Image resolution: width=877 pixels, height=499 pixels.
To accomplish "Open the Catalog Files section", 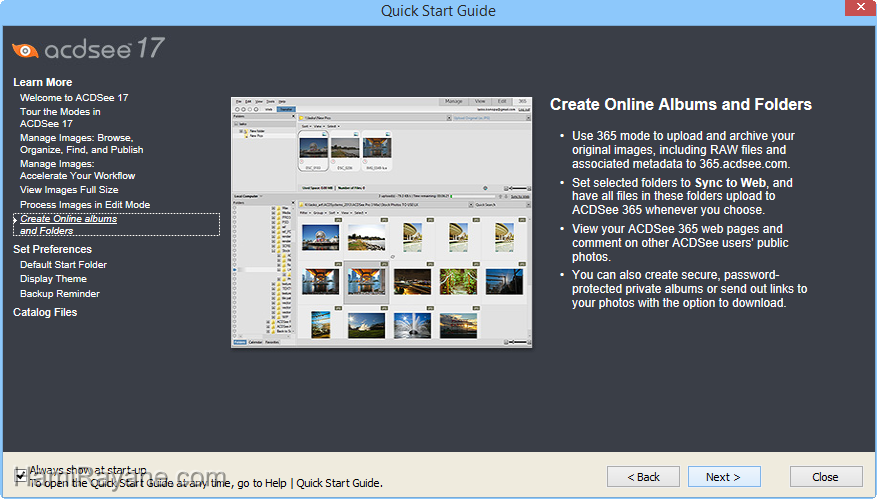I will (45, 312).
